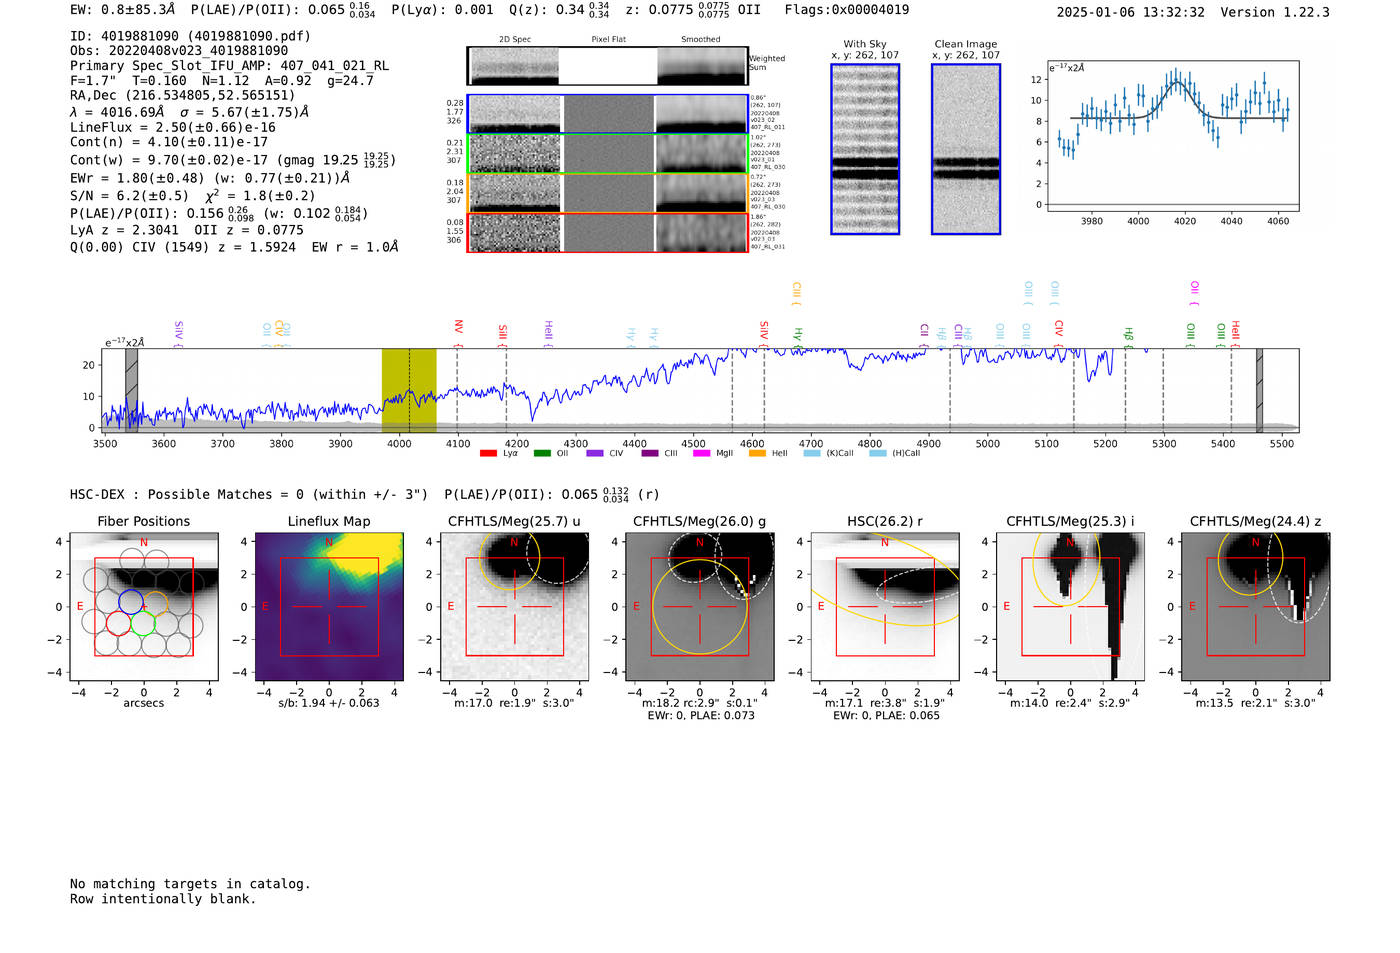Click the Q(0.00) CIV (1549) line

tap(234, 247)
